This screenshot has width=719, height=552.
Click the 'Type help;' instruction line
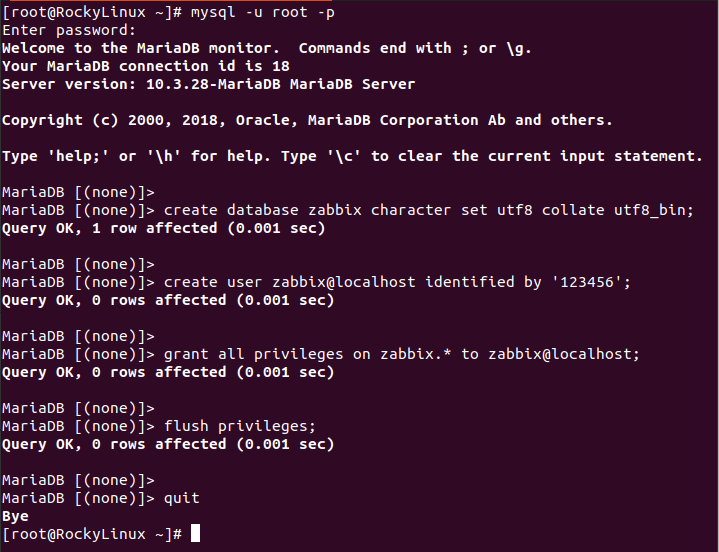pyautogui.click(x=352, y=156)
